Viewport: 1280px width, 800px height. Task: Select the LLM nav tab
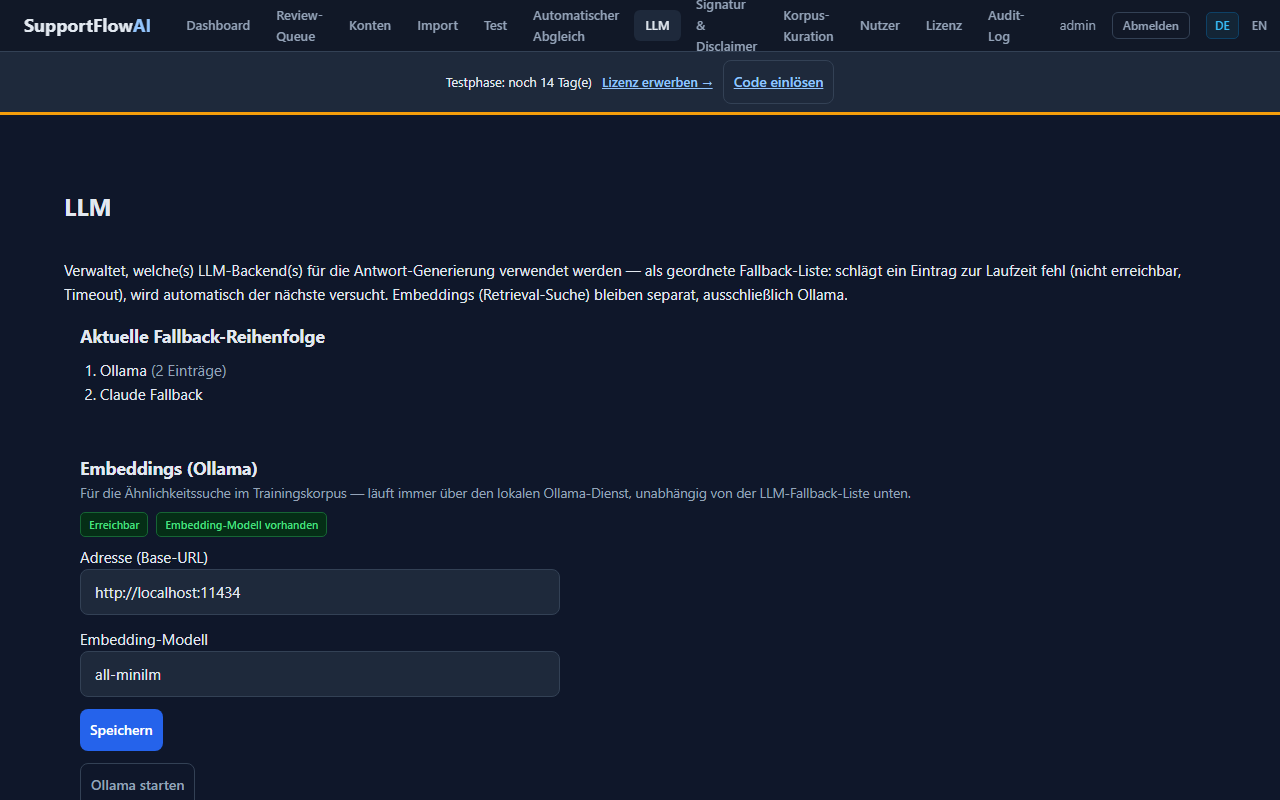point(657,26)
